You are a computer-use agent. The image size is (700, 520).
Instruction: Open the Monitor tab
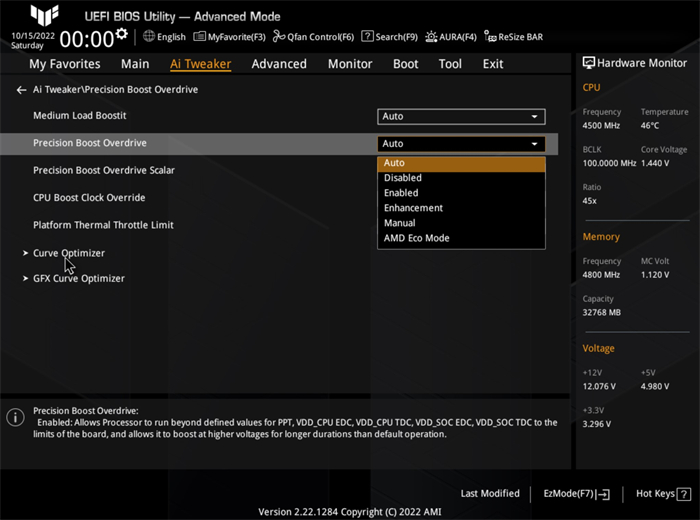[x=350, y=64]
